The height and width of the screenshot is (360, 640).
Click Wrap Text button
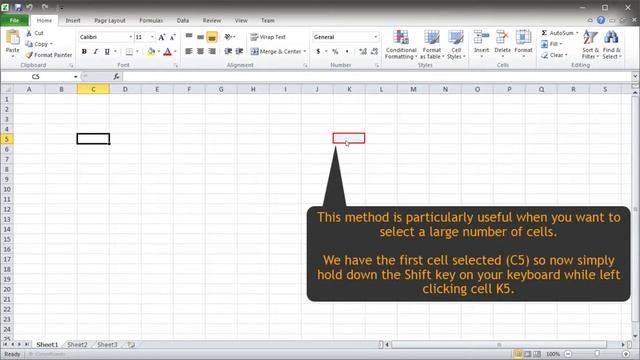[268, 37]
